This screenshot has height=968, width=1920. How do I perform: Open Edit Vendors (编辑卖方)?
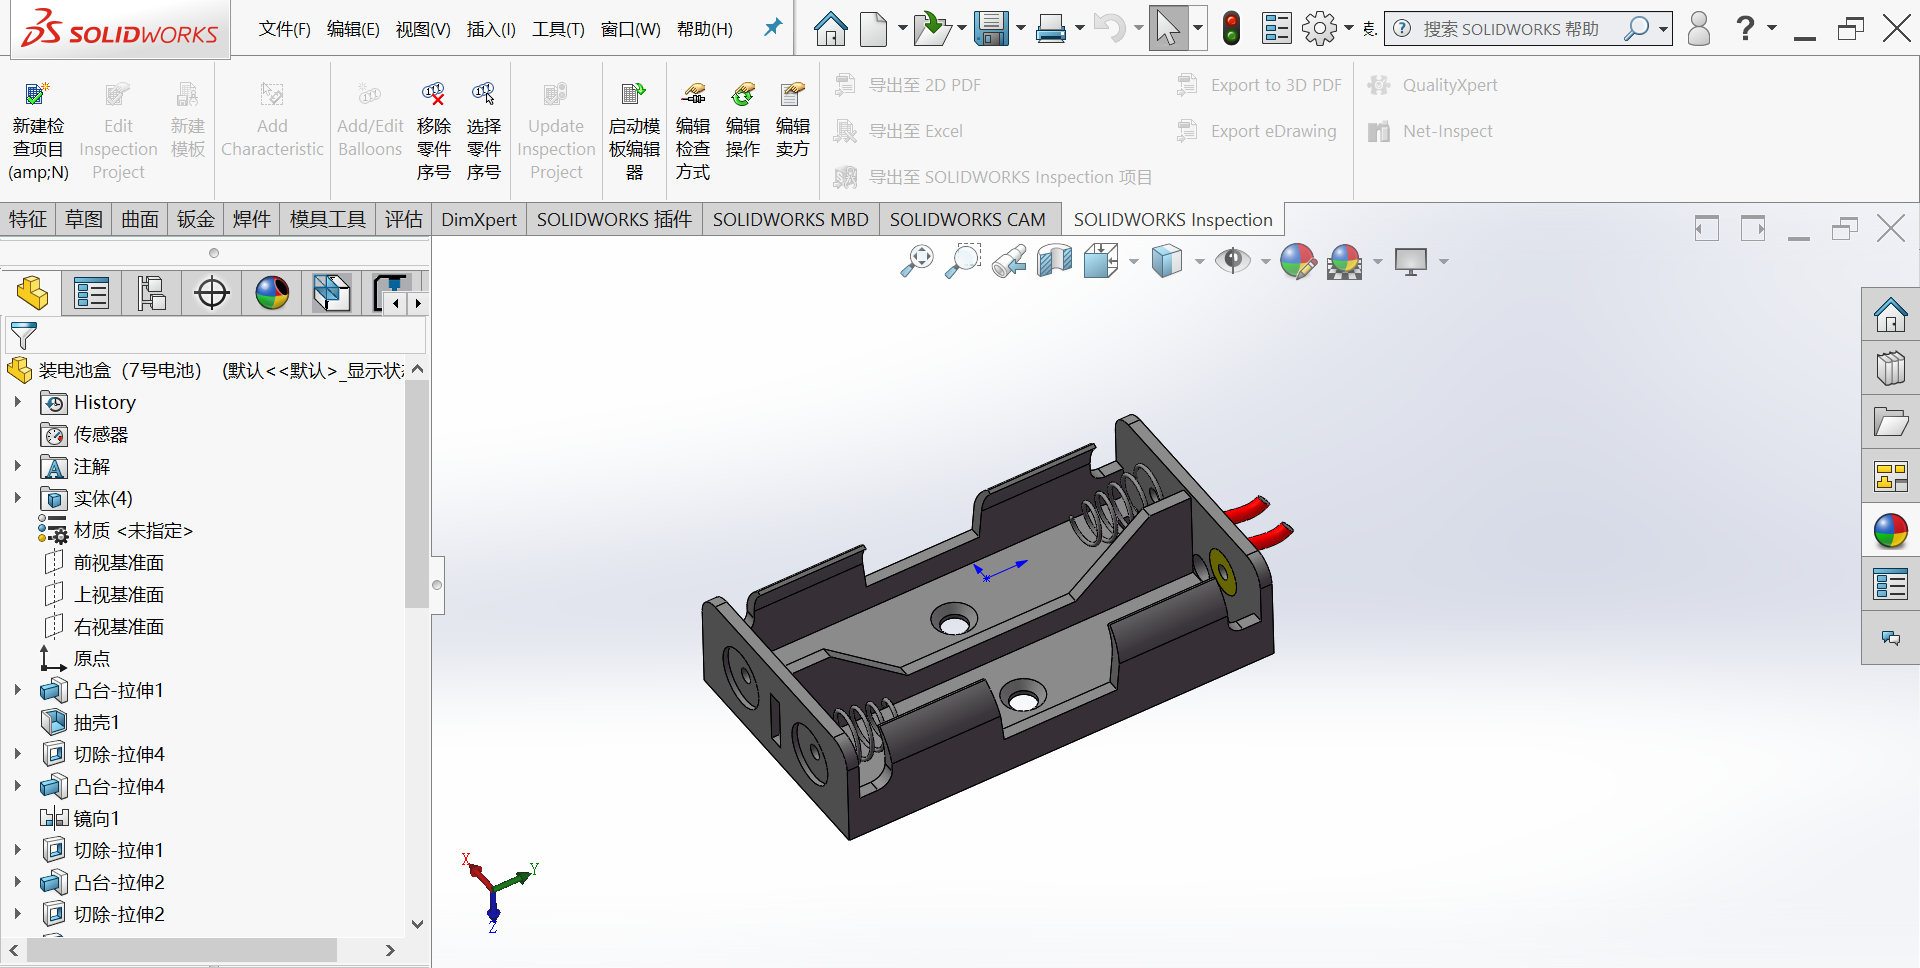793,95
